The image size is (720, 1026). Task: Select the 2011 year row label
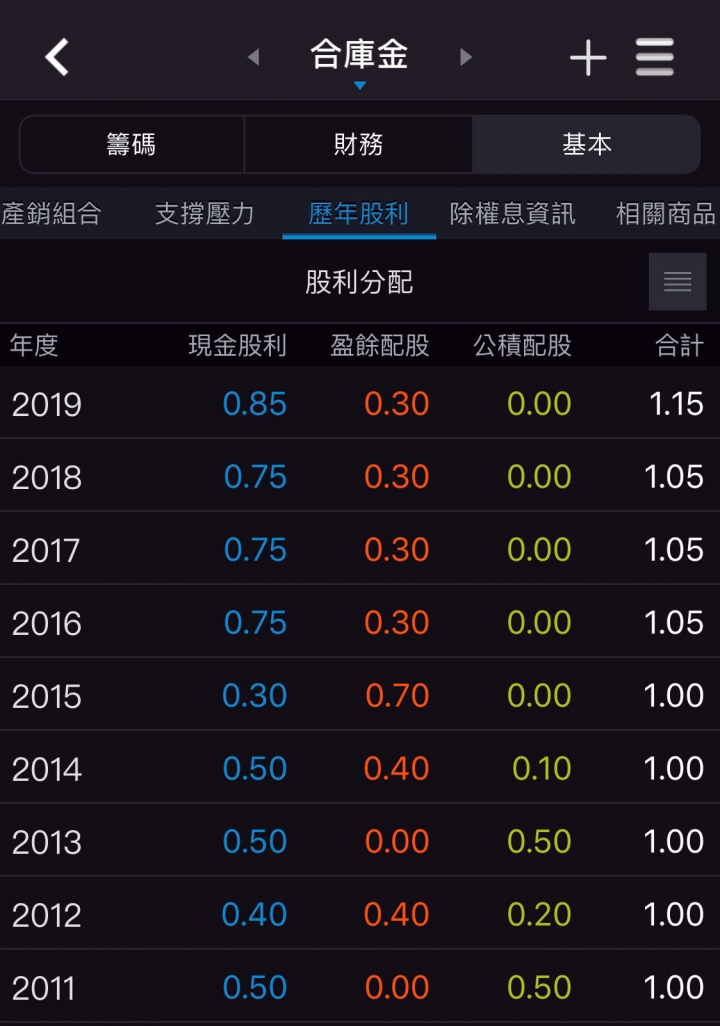[x=43, y=988]
